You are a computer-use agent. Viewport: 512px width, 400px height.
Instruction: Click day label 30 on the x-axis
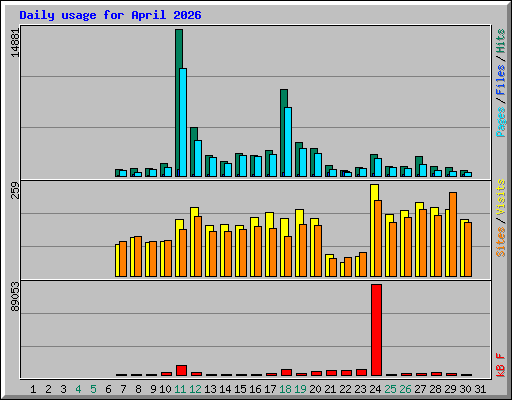click(465, 389)
